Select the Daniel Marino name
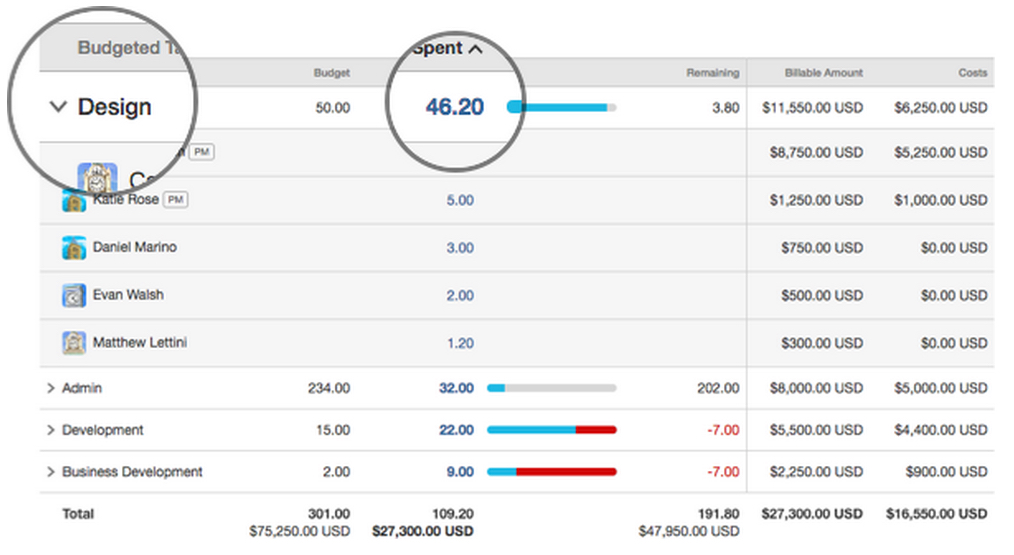This screenshot has width=1014, height=555. point(135,247)
